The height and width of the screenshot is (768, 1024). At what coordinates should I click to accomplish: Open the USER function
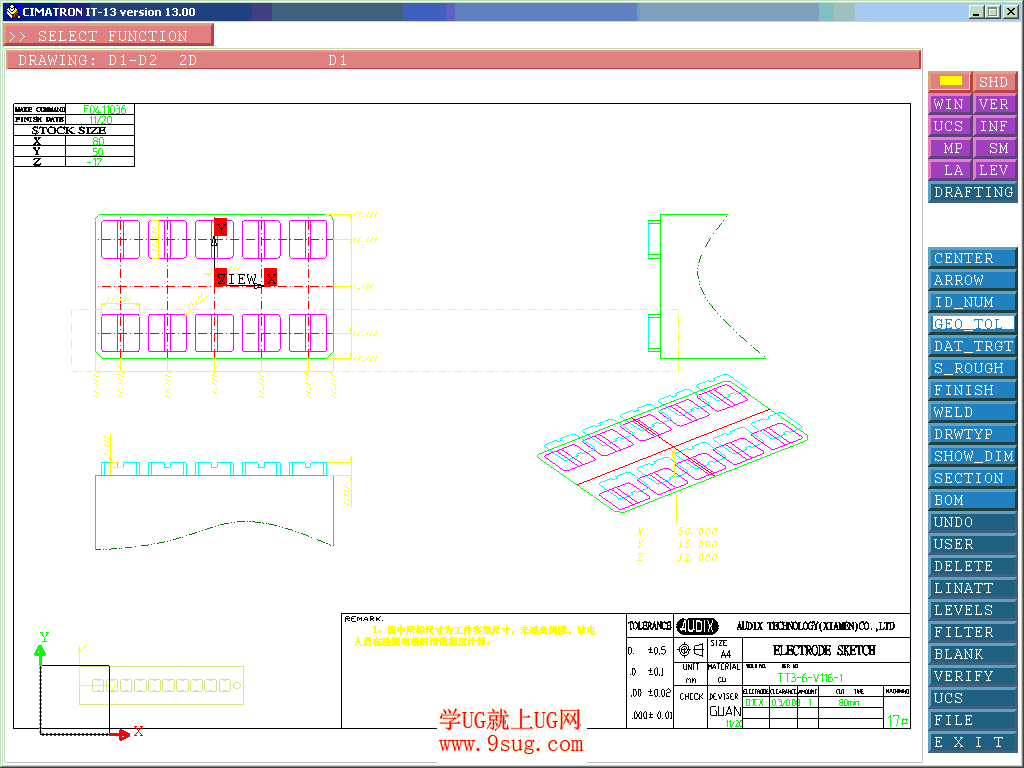pos(973,544)
